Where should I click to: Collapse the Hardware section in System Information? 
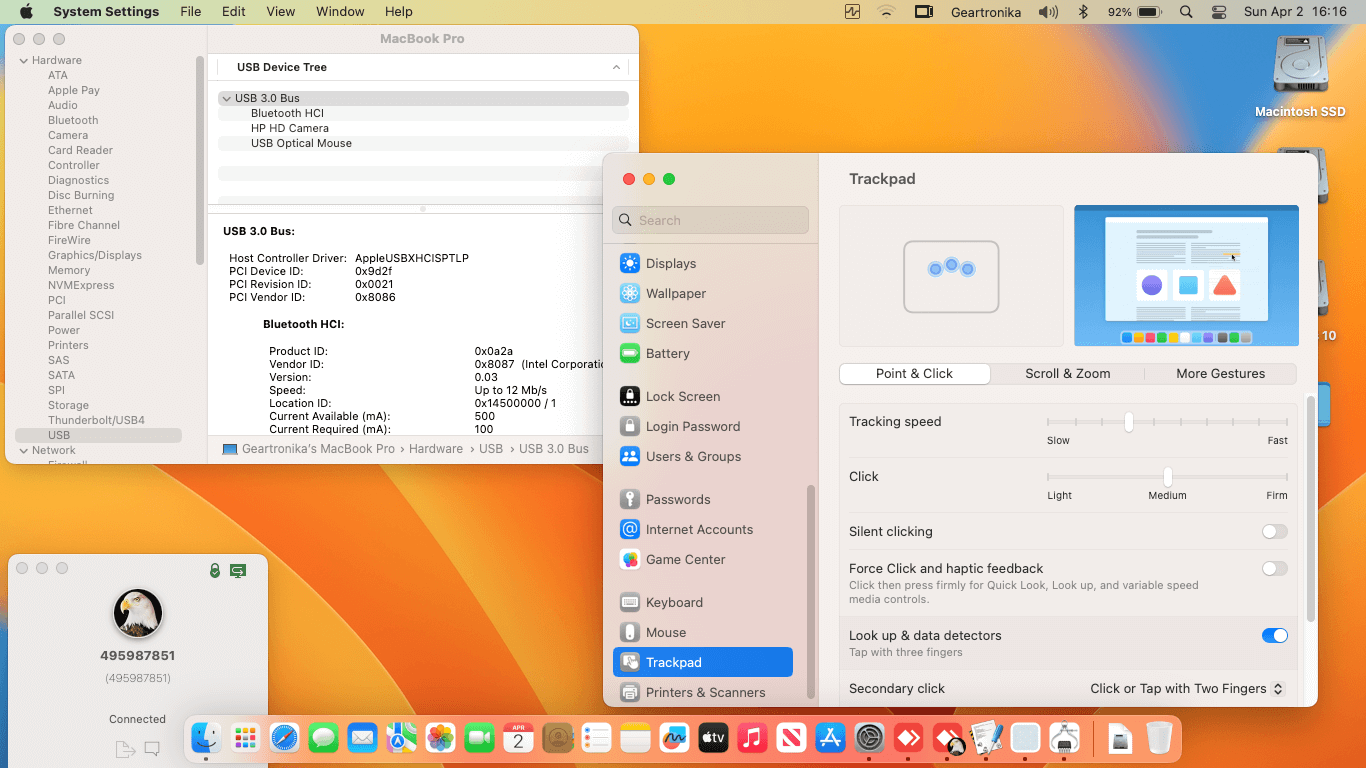[24, 60]
